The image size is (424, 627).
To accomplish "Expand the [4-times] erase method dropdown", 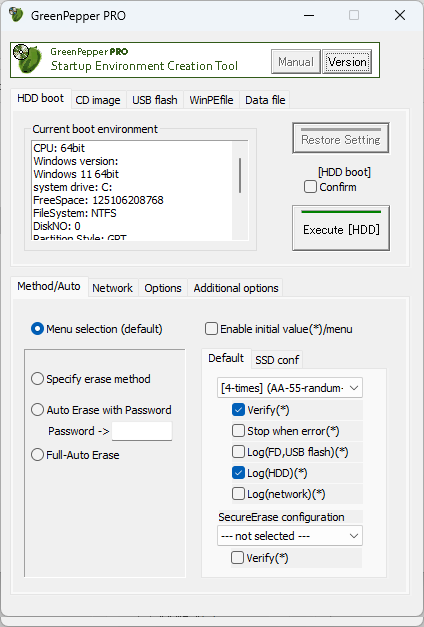I will click(x=290, y=388).
